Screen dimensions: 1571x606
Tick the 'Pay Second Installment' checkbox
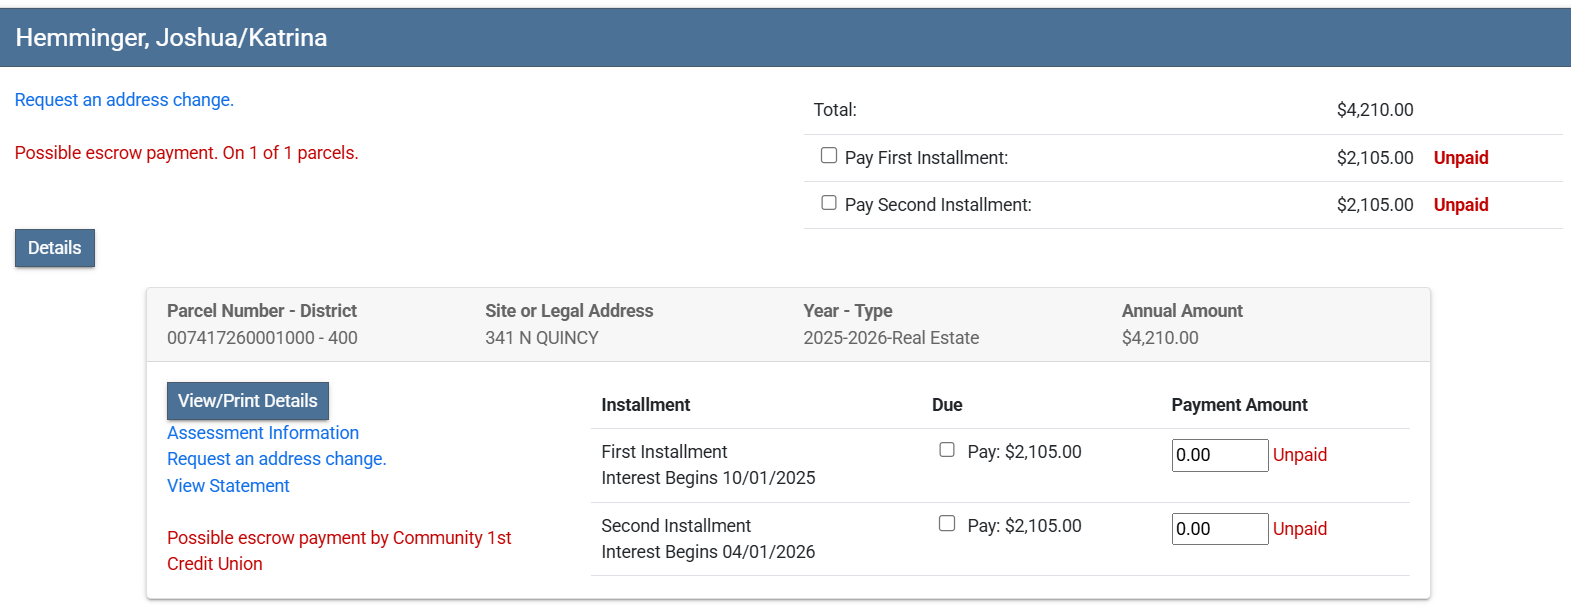[x=829, y=203]
